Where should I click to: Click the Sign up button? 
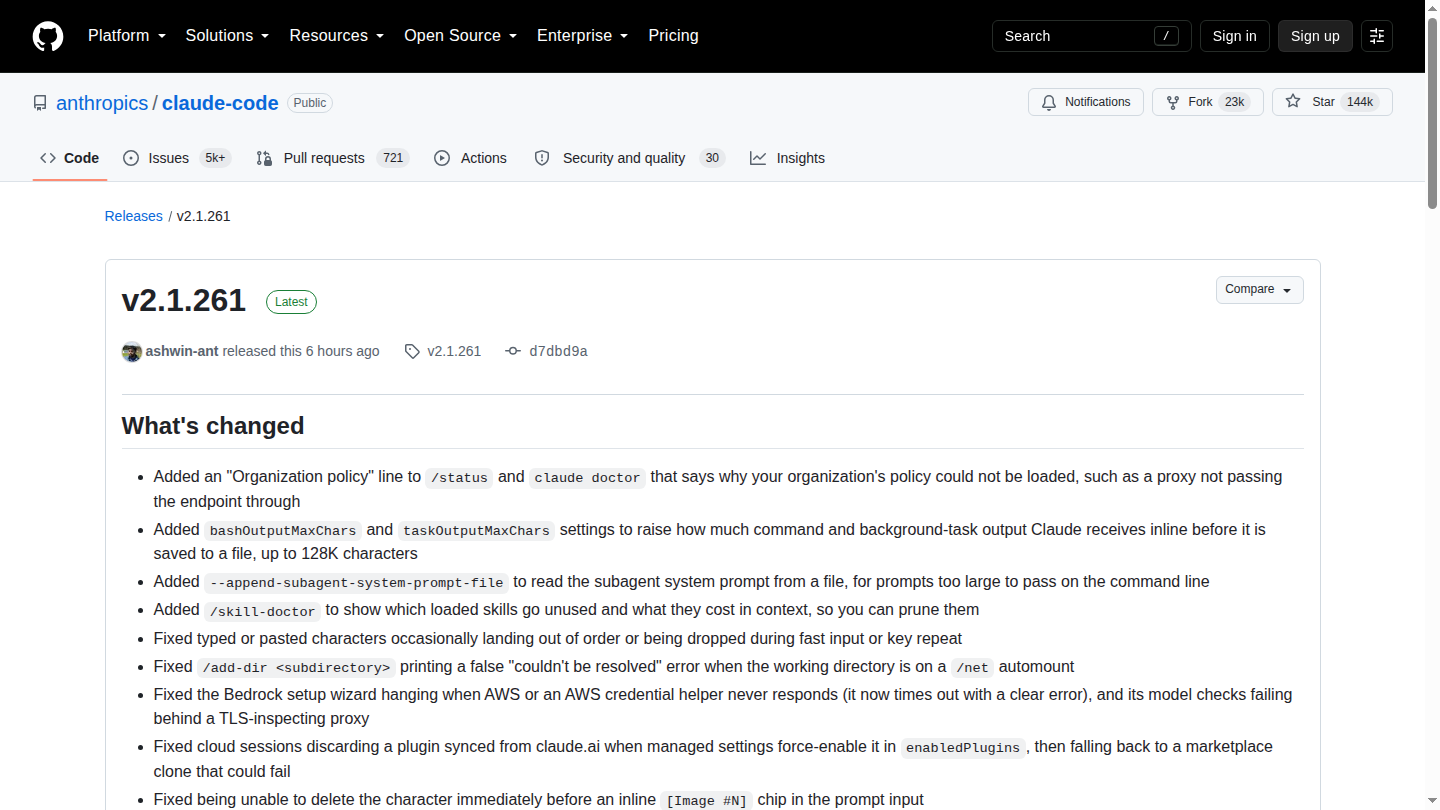(x=1315, y=36)
